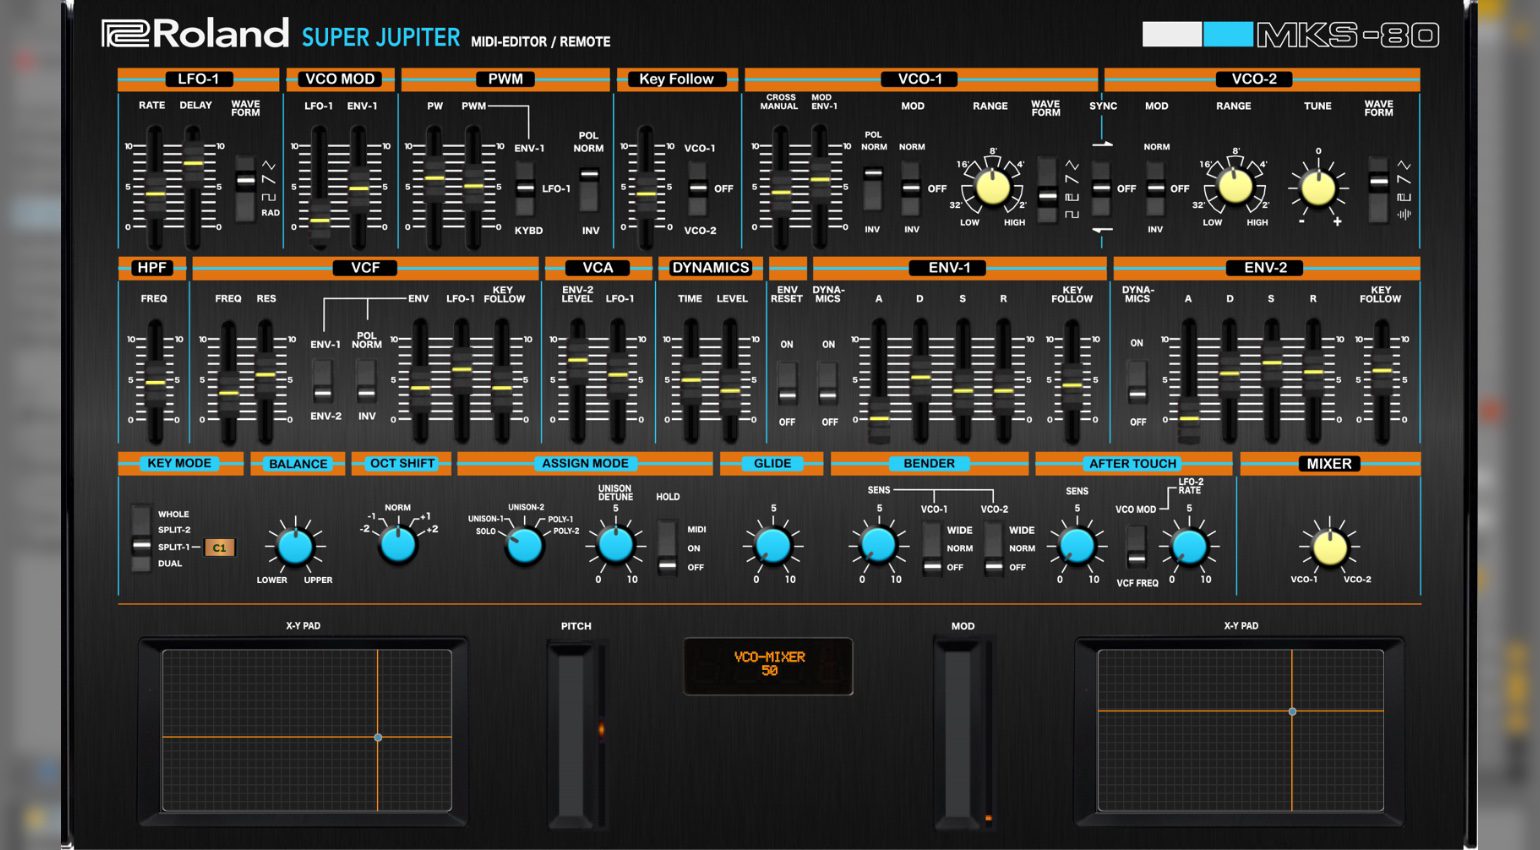Click the GLIDE label
The height and width of the screenshot is (850, 1540).
click(x=772, y=463)
